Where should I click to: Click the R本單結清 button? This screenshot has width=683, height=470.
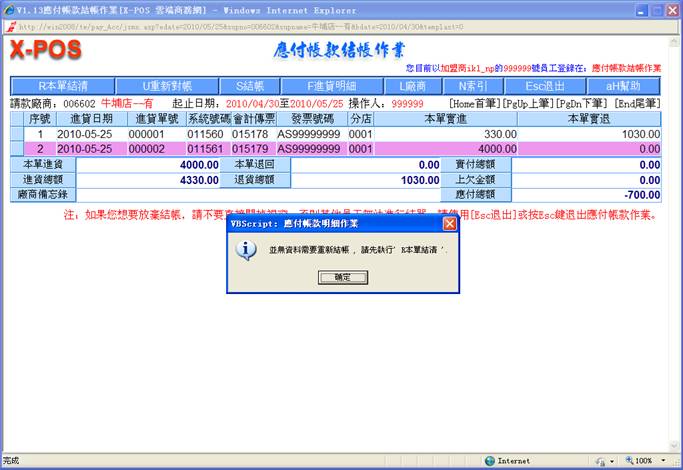[62, 86]
